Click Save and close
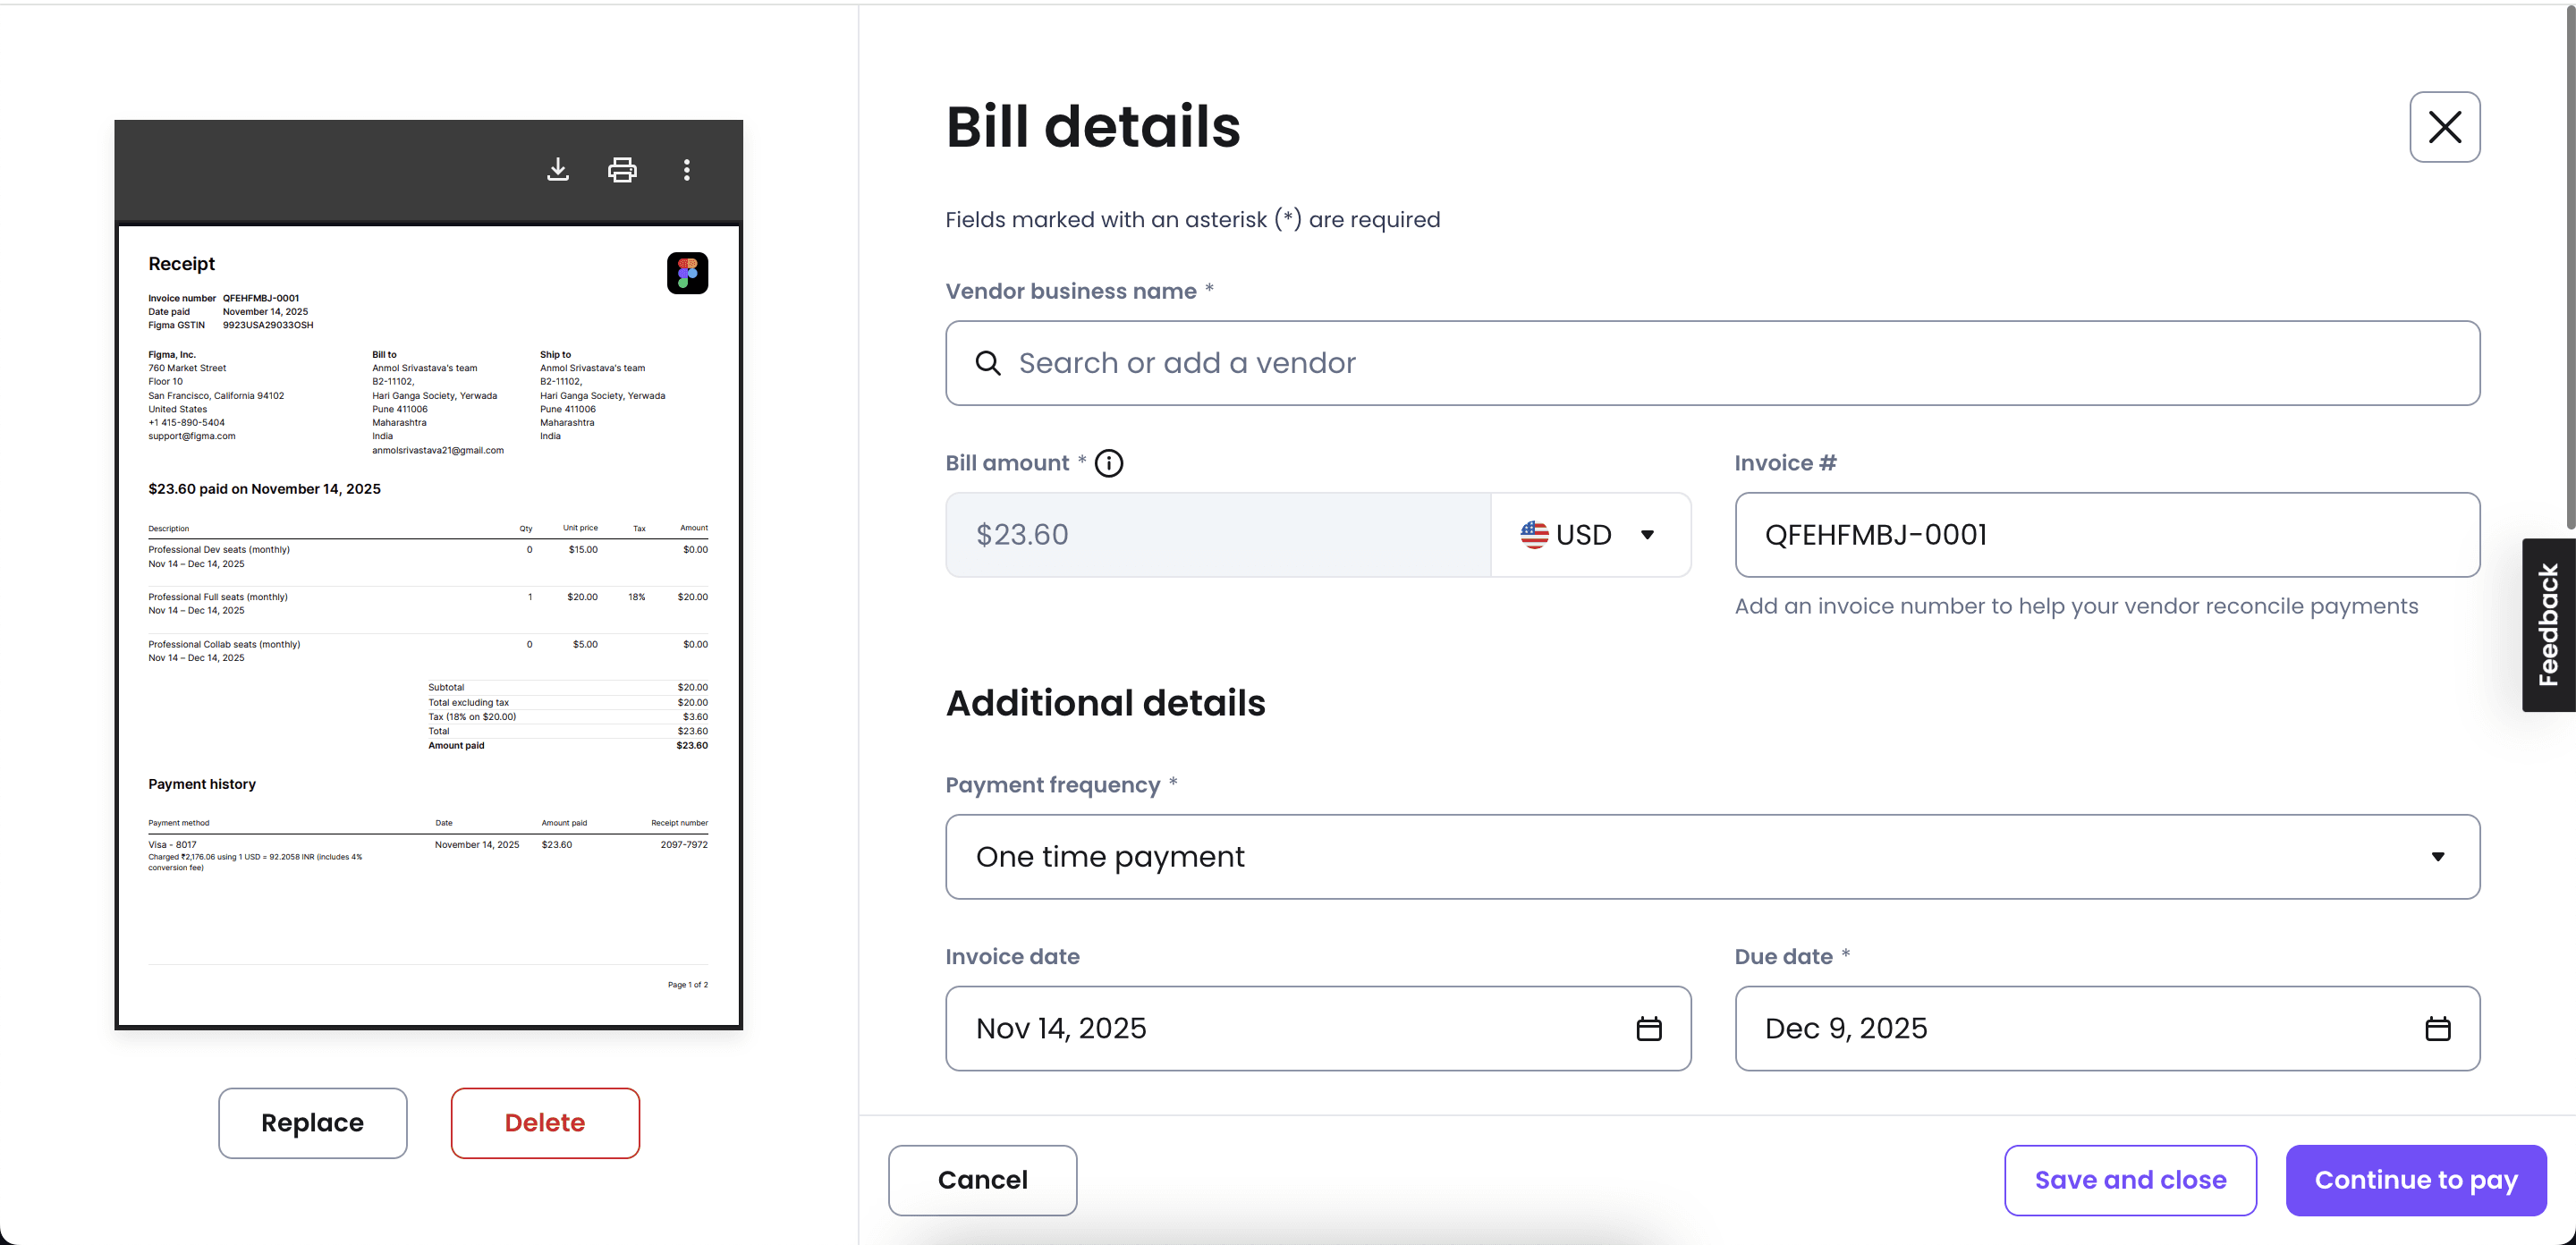The width and height of the screenshot is (2576, 1245). pos(2130,1180)
